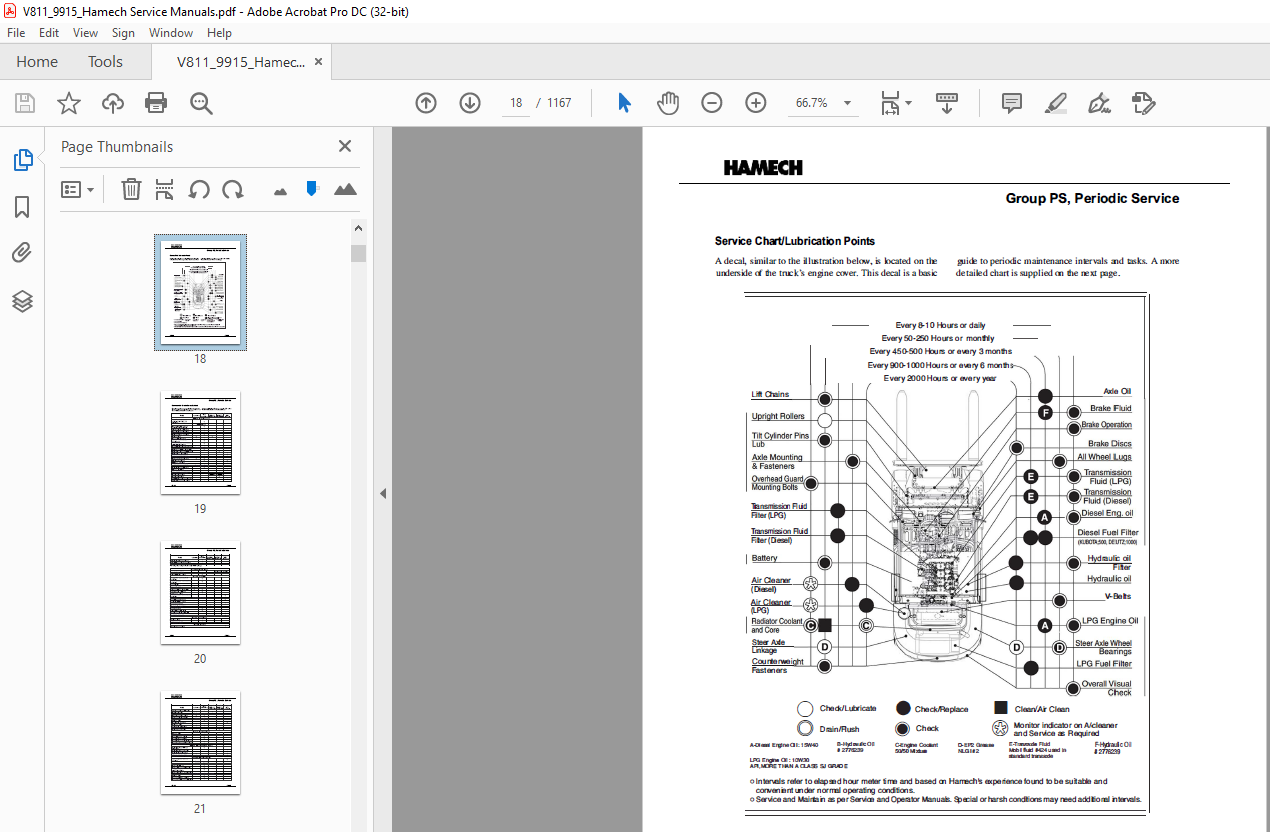Select page 20 thumbnail

(200, 593)
